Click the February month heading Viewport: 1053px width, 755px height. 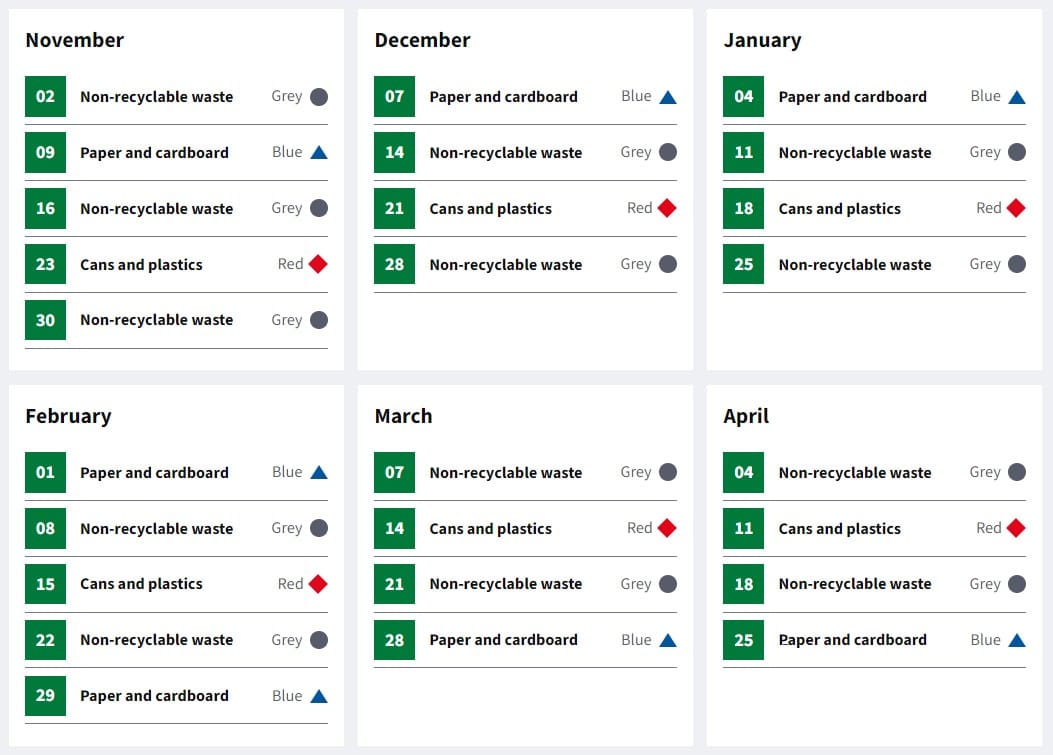tap(68, 416)
